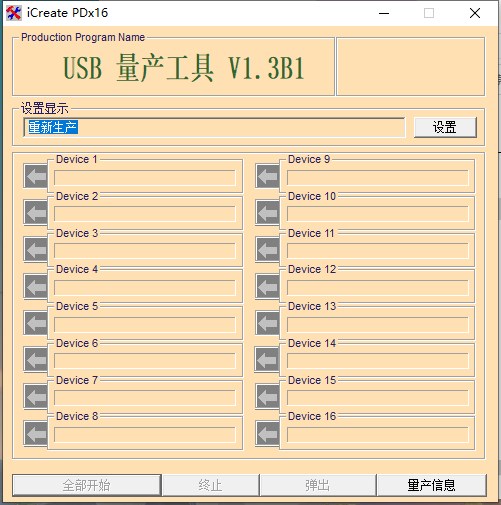Open the 量产信息 production info button
Viewport: 501px width, 505px height.
point(431,485)
